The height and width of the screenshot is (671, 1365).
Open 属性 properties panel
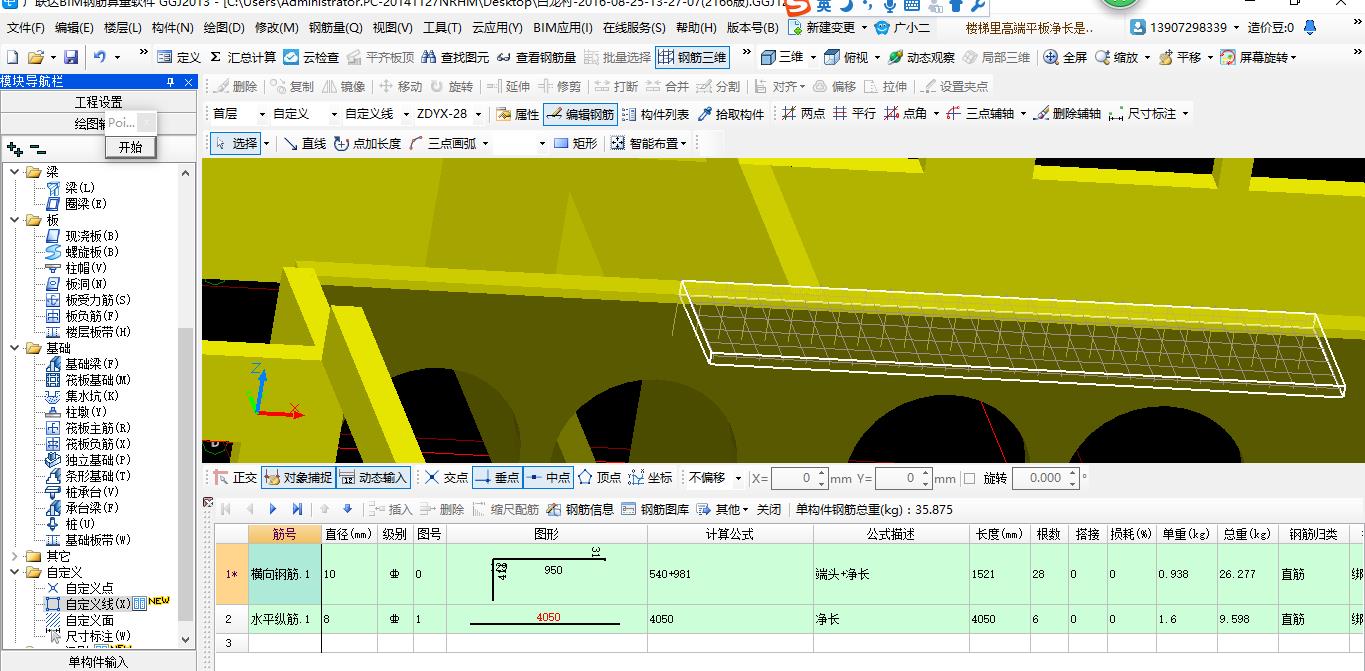[518, 114]
